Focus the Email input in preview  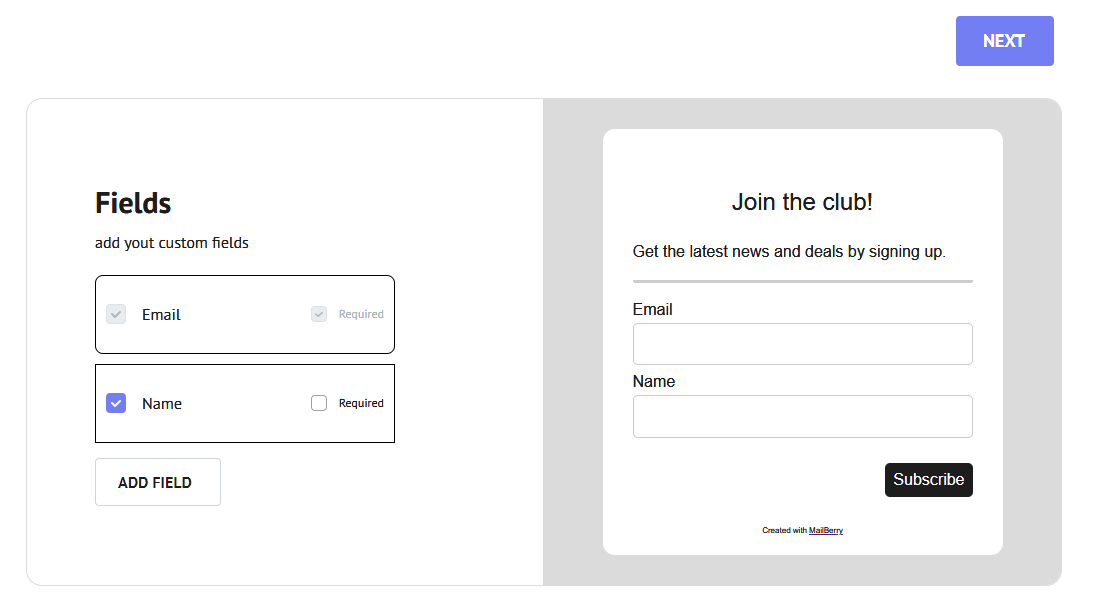click(x=802, y=344)
